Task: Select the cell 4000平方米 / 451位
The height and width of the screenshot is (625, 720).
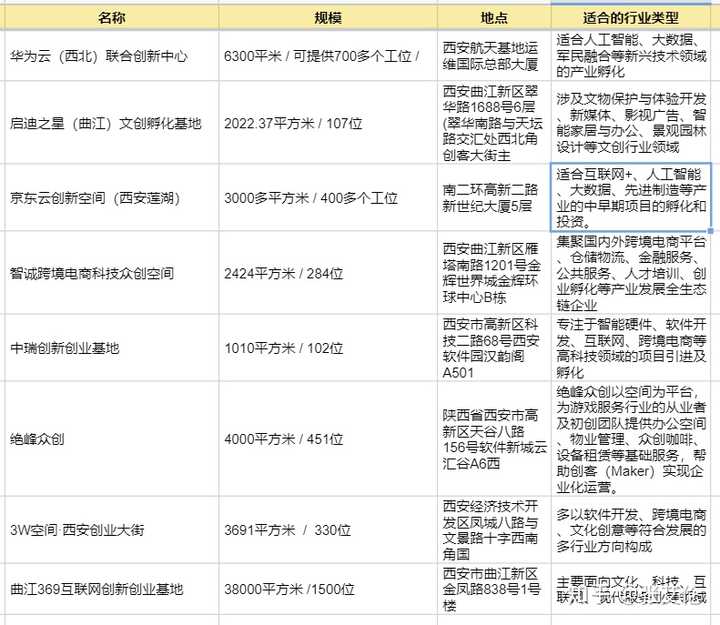Action: coord(328,439)
